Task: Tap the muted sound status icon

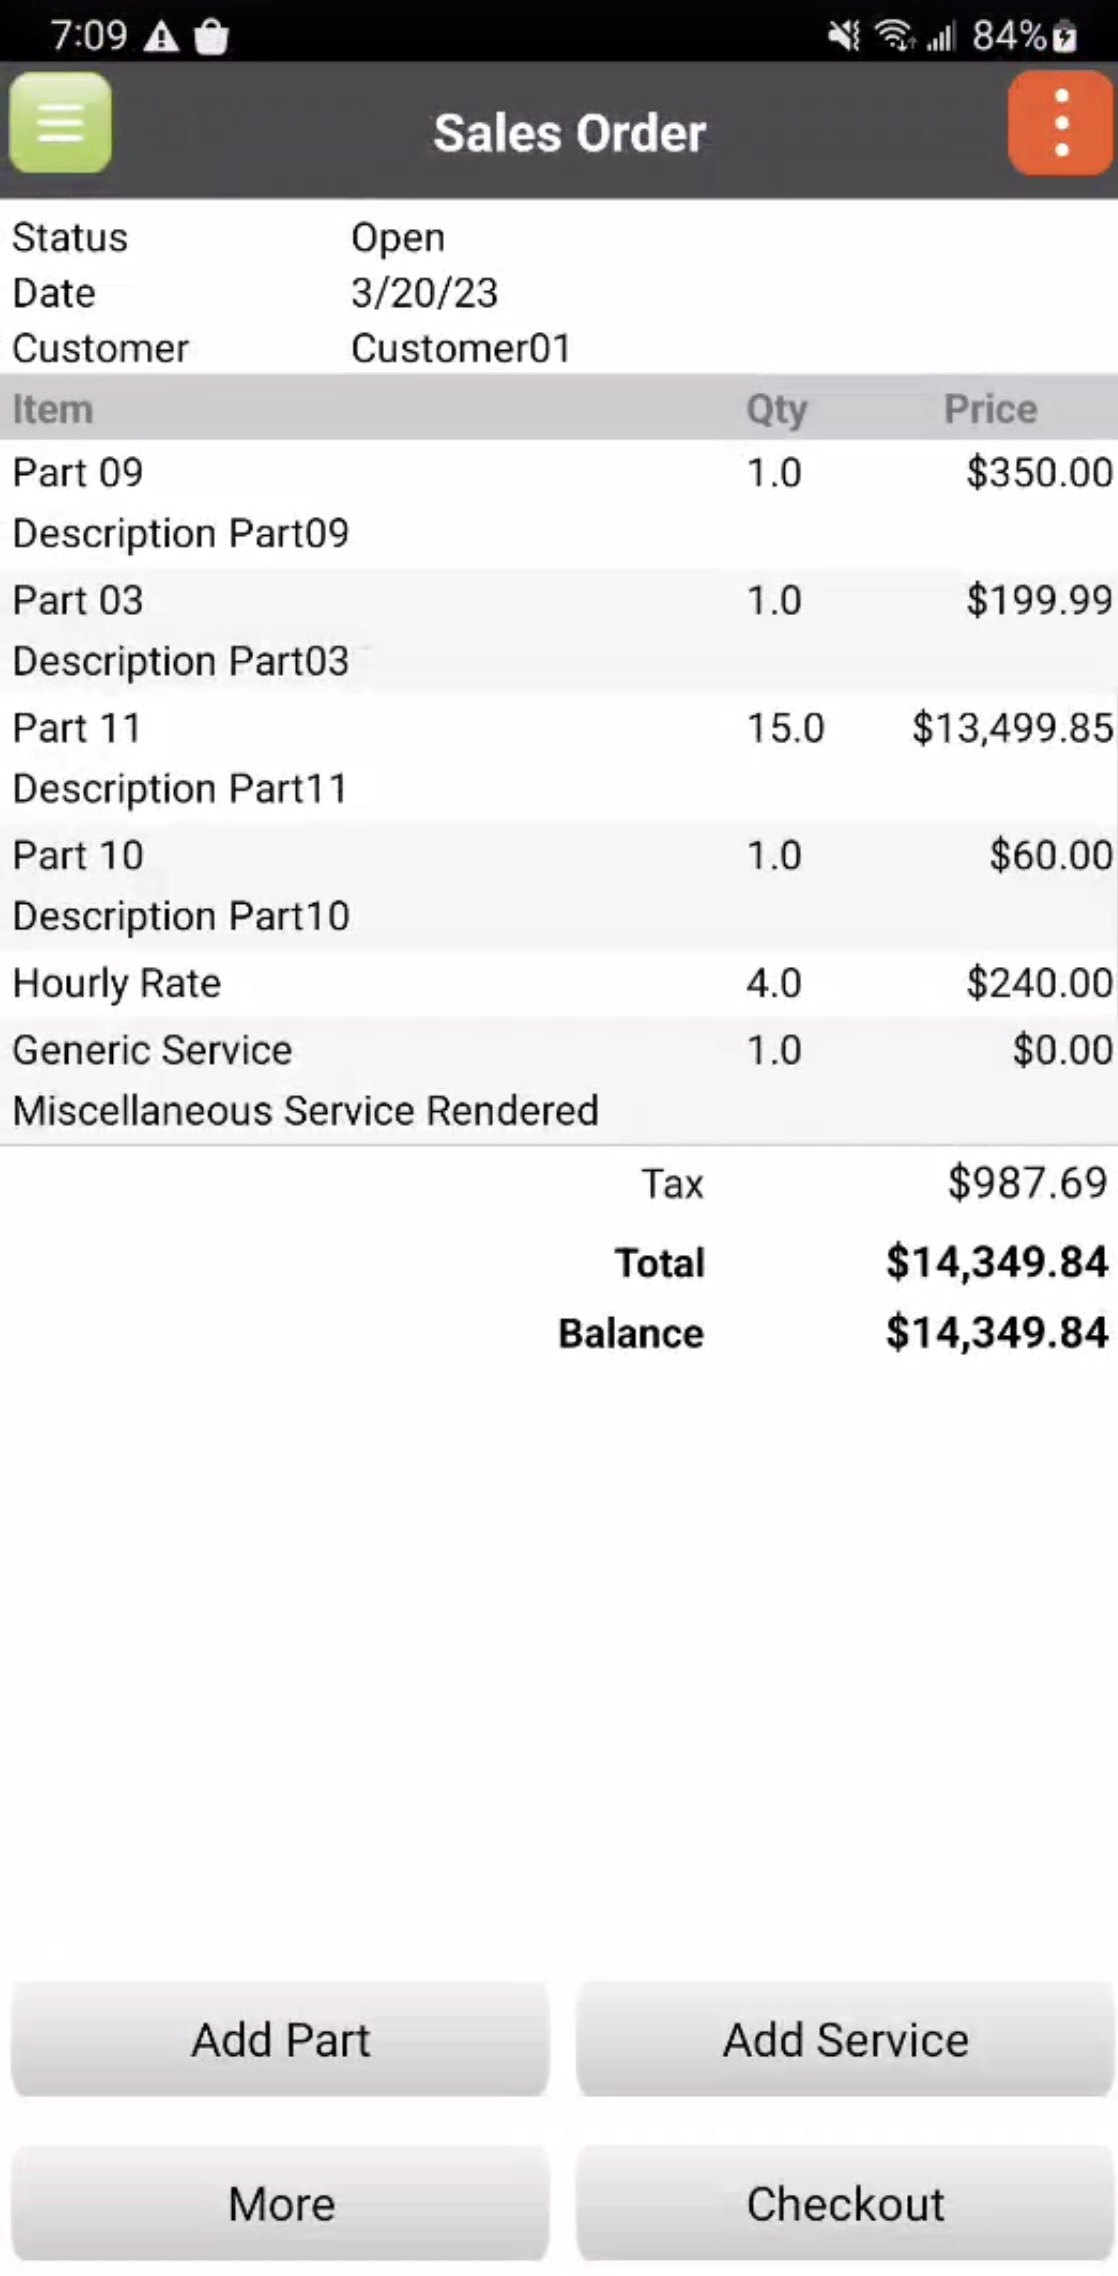Action: click(x=843, y=37)
